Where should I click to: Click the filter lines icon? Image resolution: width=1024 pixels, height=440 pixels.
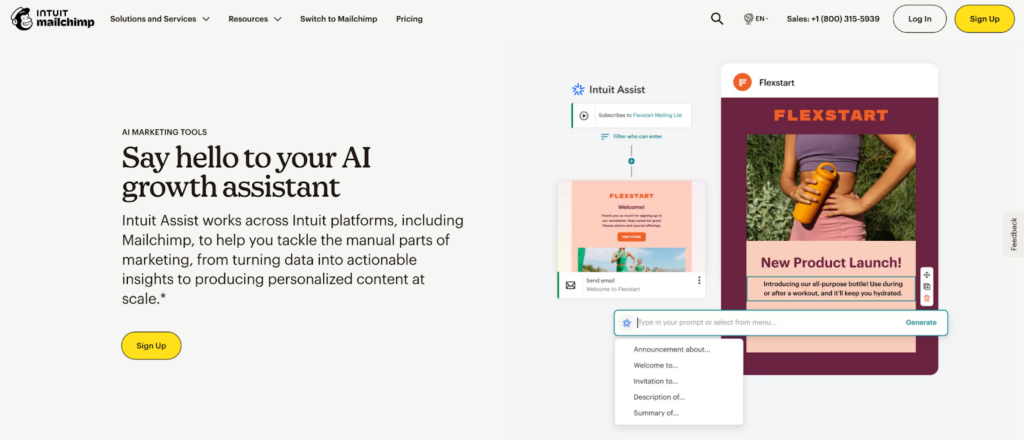click(x=605, y=136)
